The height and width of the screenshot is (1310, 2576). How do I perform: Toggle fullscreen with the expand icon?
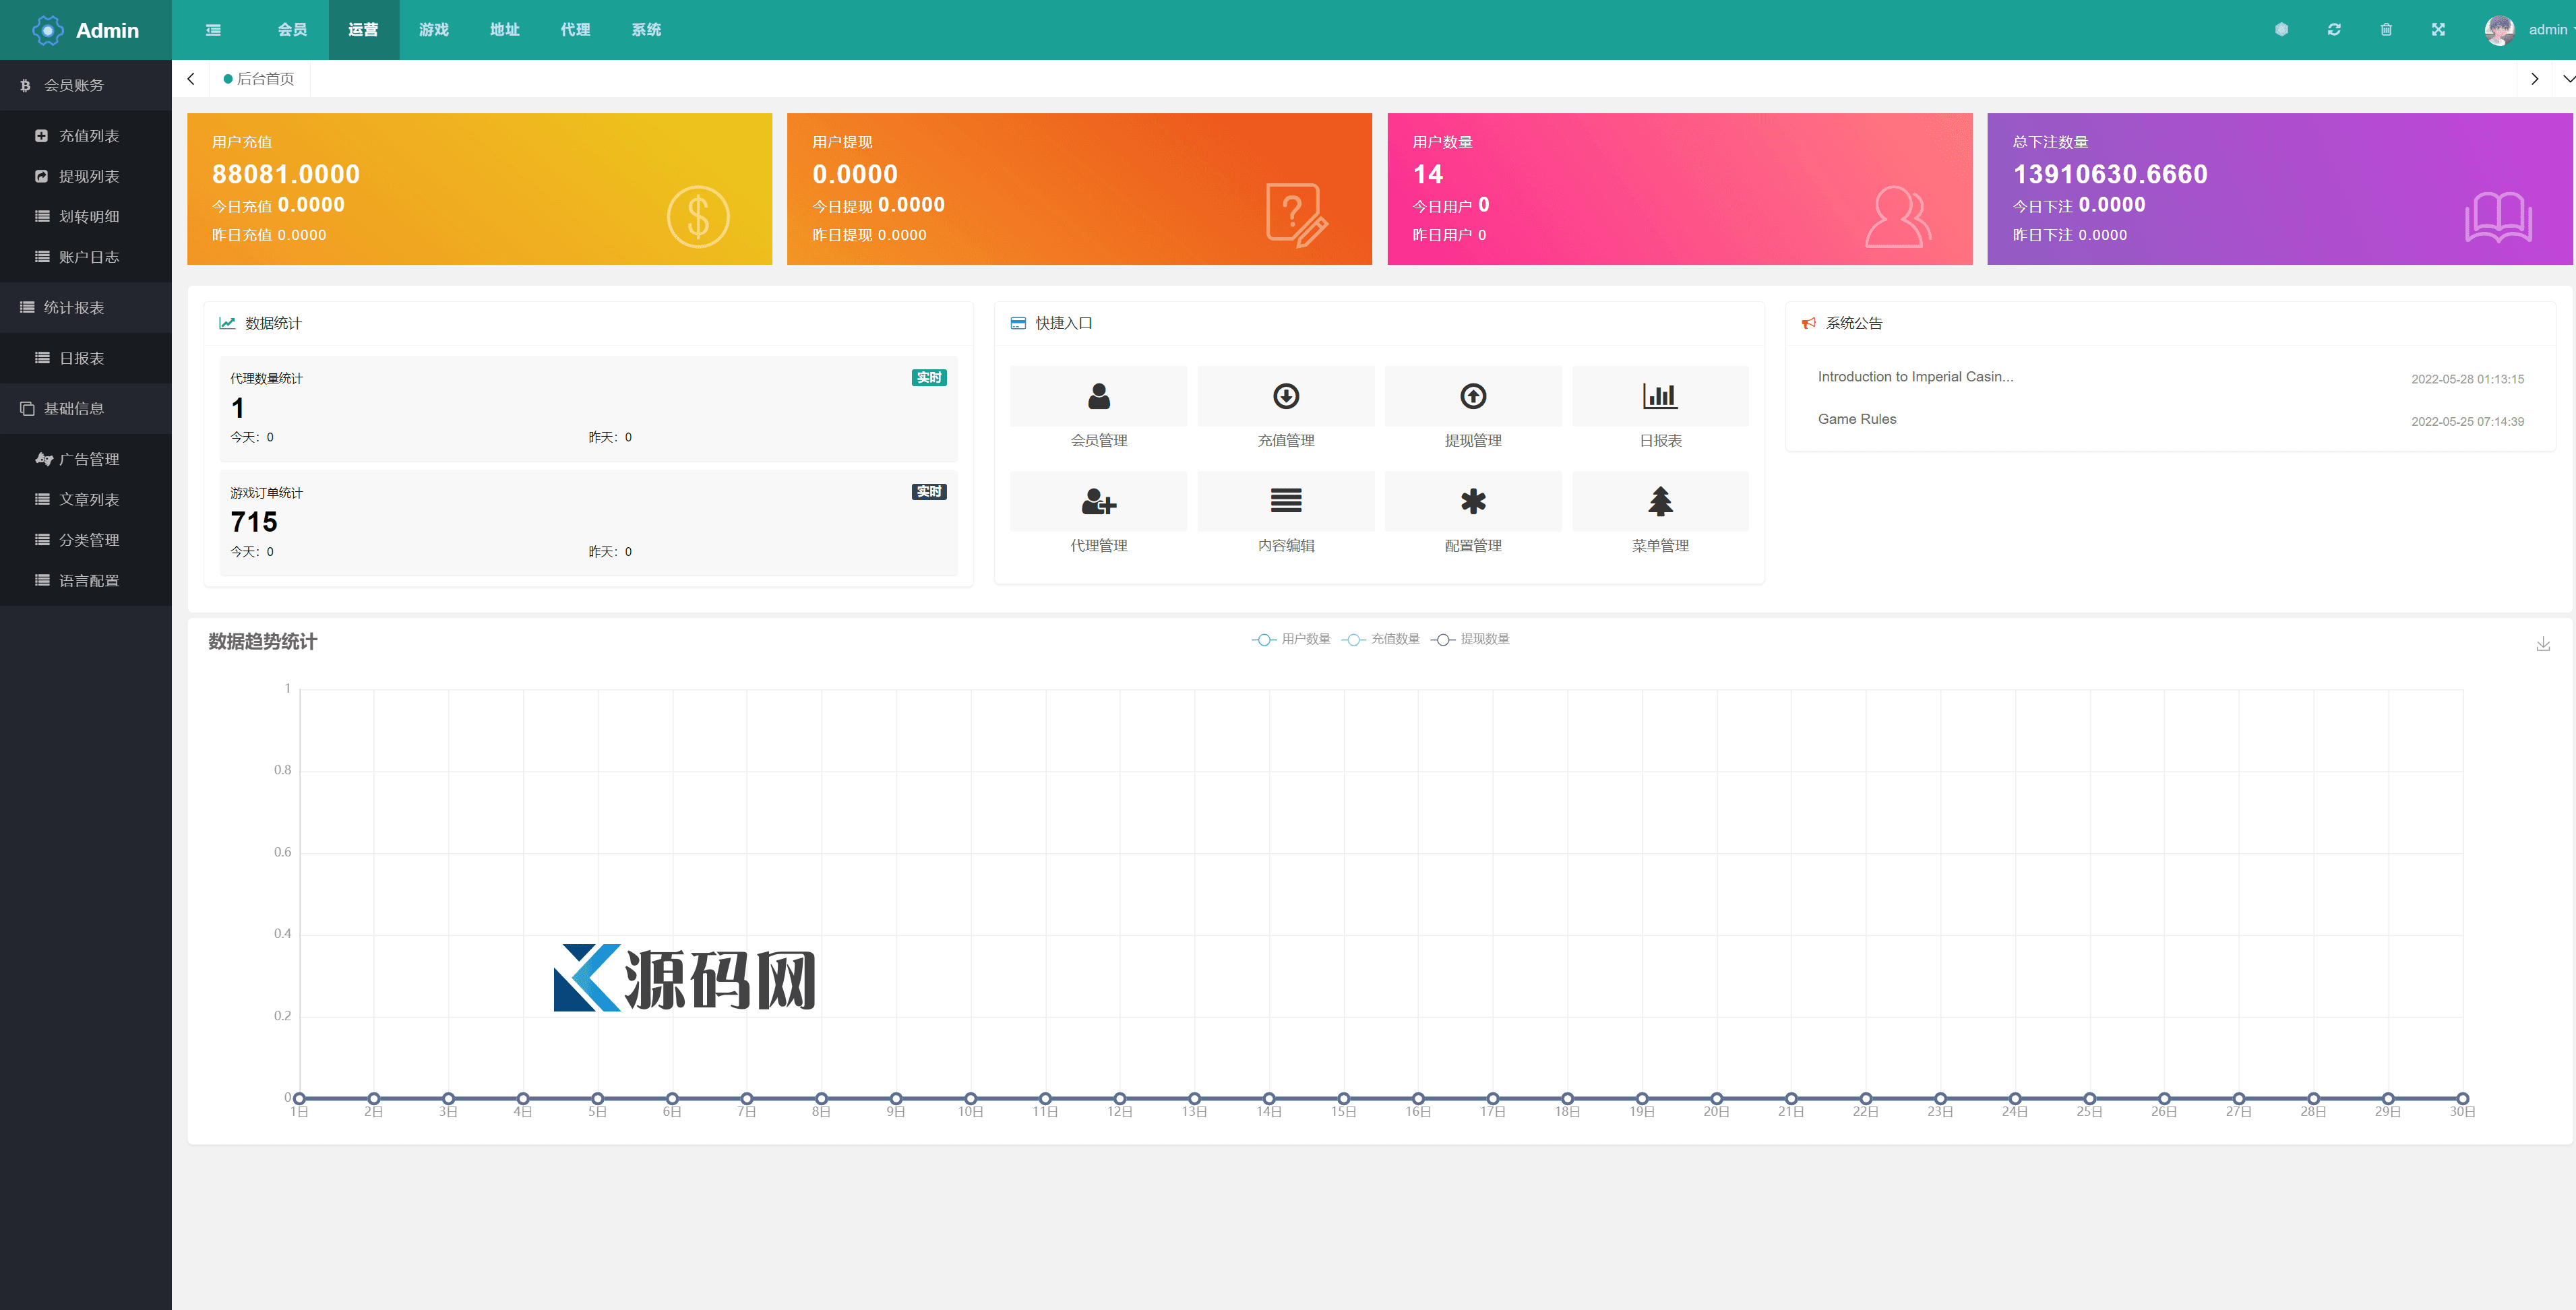[x=2438, y=30]
